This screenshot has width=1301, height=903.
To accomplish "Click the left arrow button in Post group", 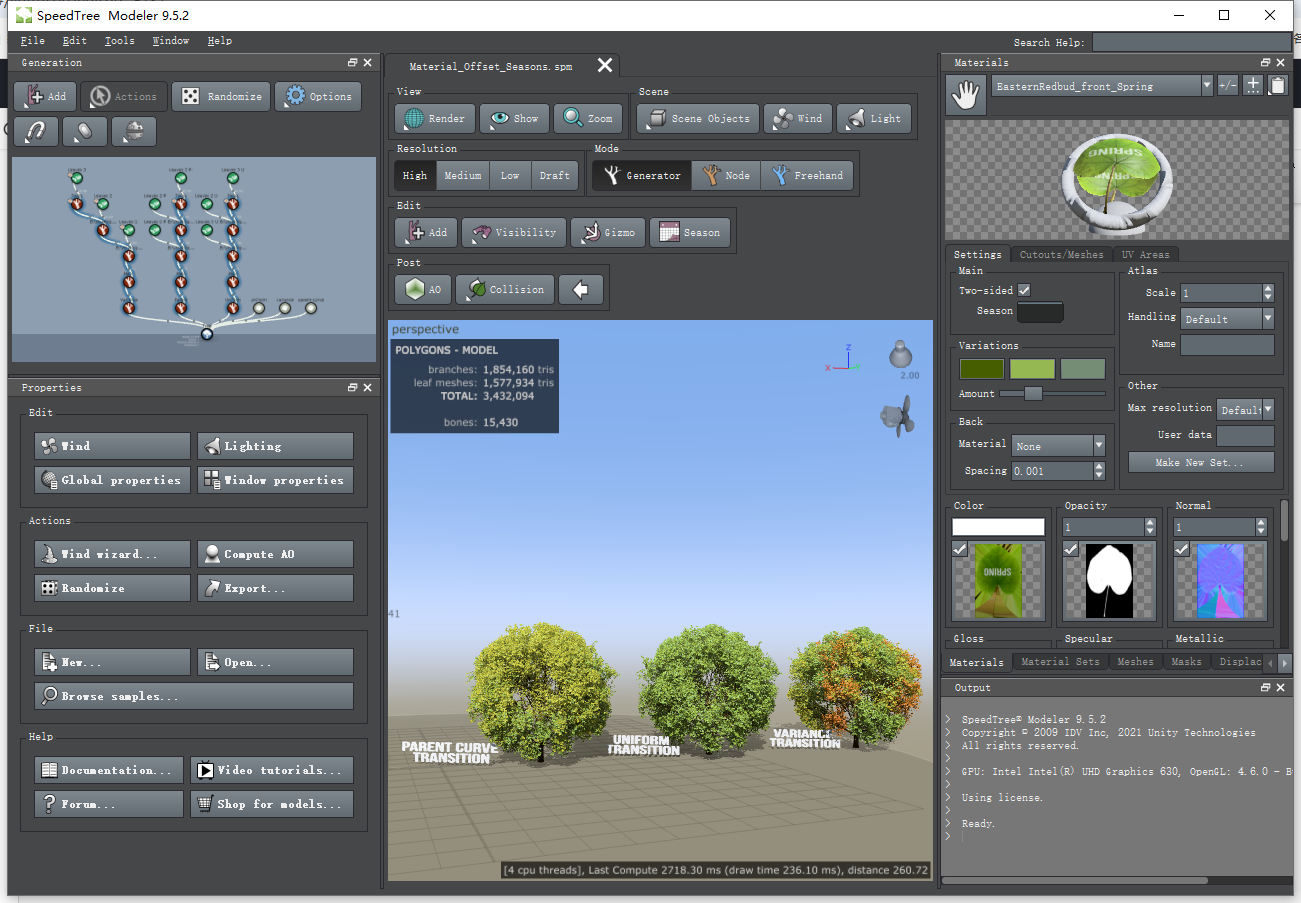I will [x=581, y=289].
